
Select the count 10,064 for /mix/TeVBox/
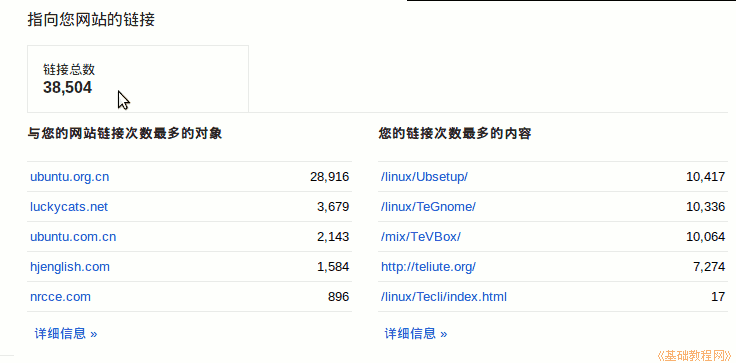click(x=705, y=237)
